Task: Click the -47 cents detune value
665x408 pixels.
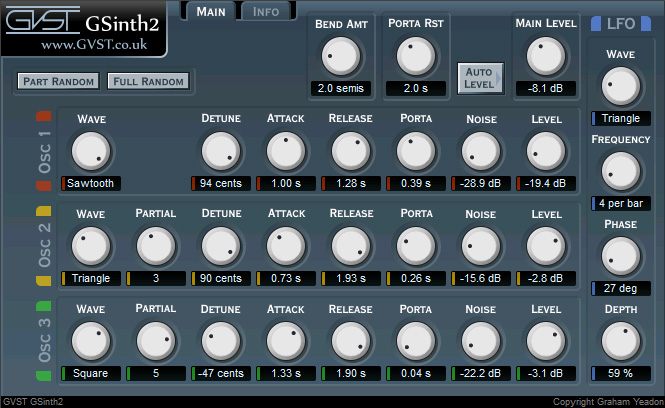Action: click(x=221, y=373)
